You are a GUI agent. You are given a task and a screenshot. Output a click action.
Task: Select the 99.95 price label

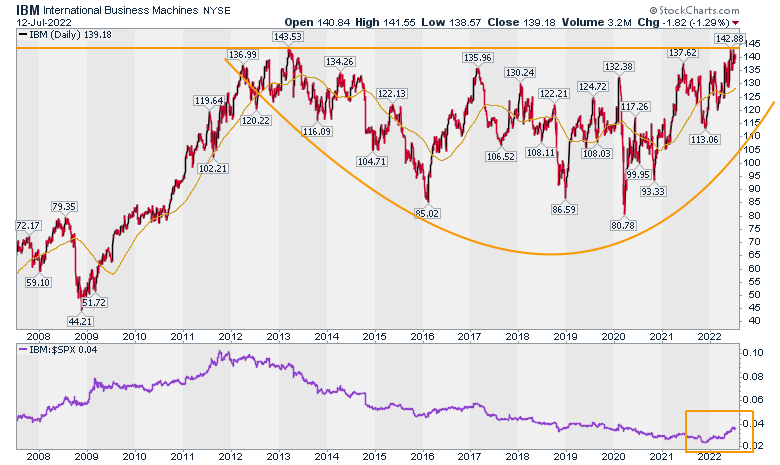[x=638, y=175]
